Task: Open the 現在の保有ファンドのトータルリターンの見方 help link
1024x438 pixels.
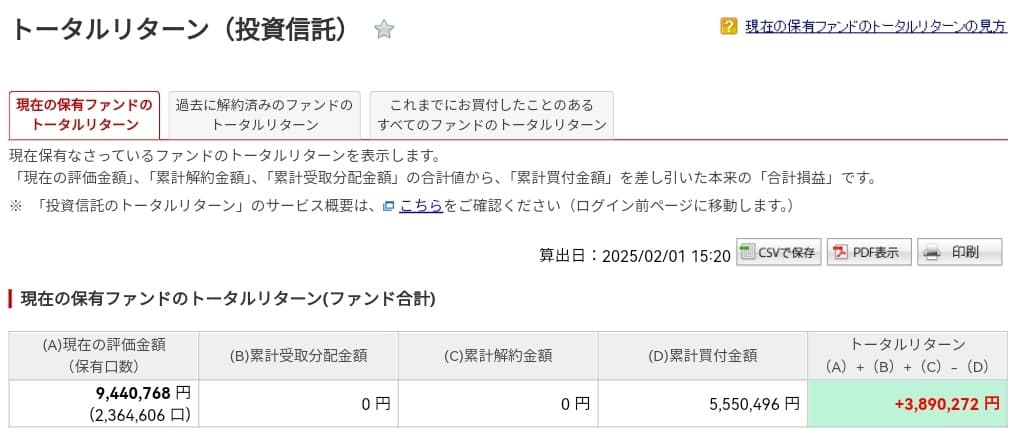Action: [x=876, y=27]
